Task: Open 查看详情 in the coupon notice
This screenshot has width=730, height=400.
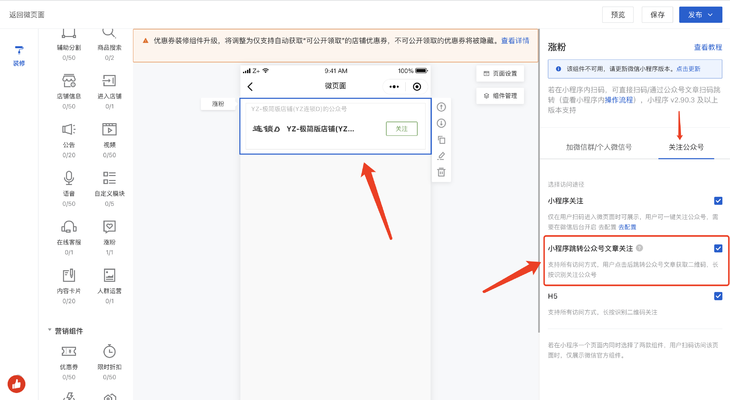Action: point(515,41)
